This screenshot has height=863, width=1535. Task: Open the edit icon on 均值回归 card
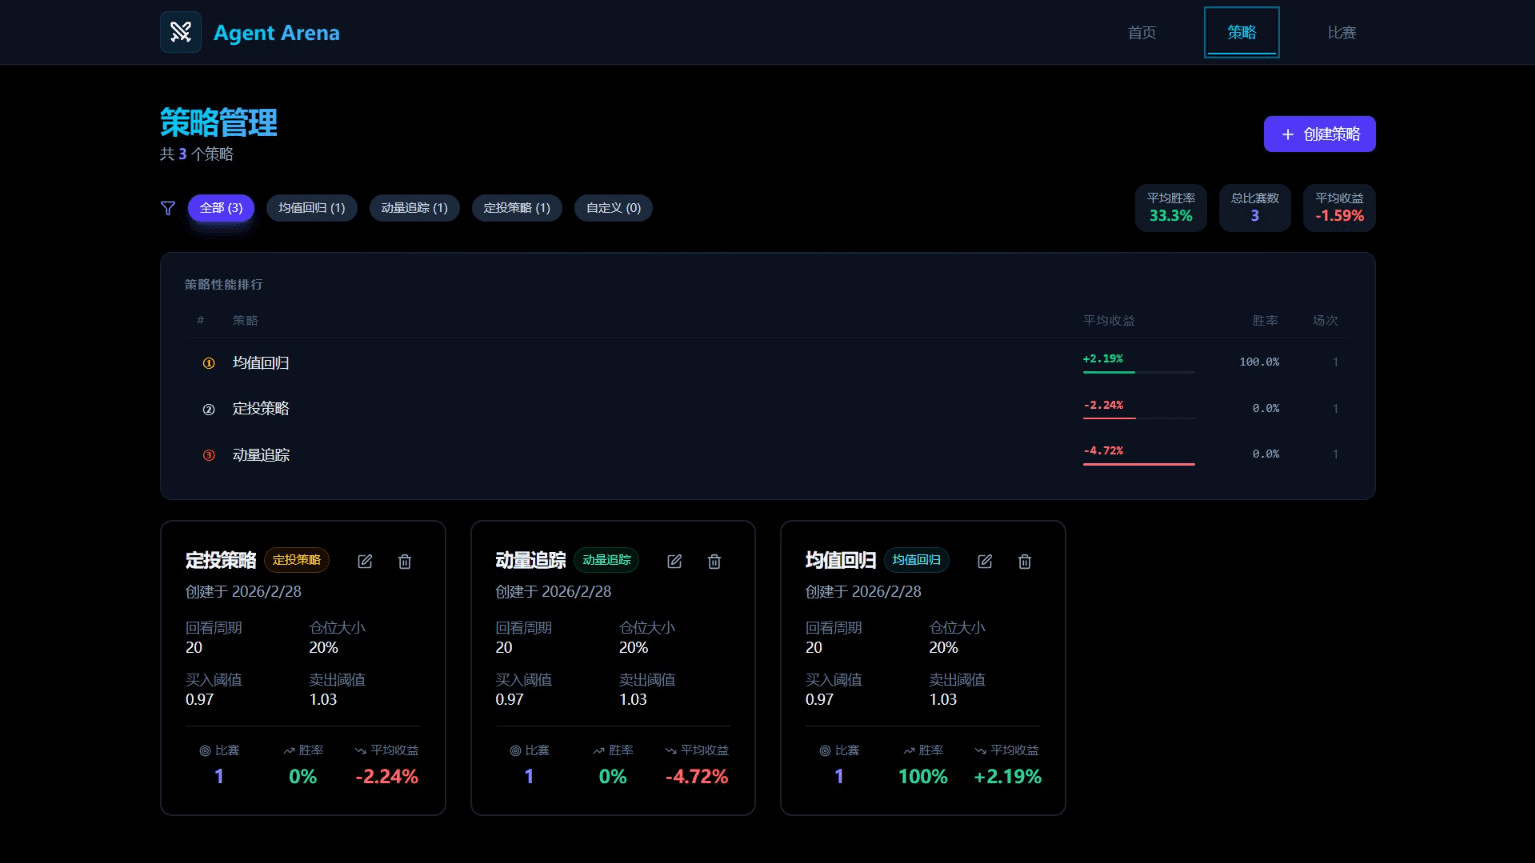(x=985, y=561)
